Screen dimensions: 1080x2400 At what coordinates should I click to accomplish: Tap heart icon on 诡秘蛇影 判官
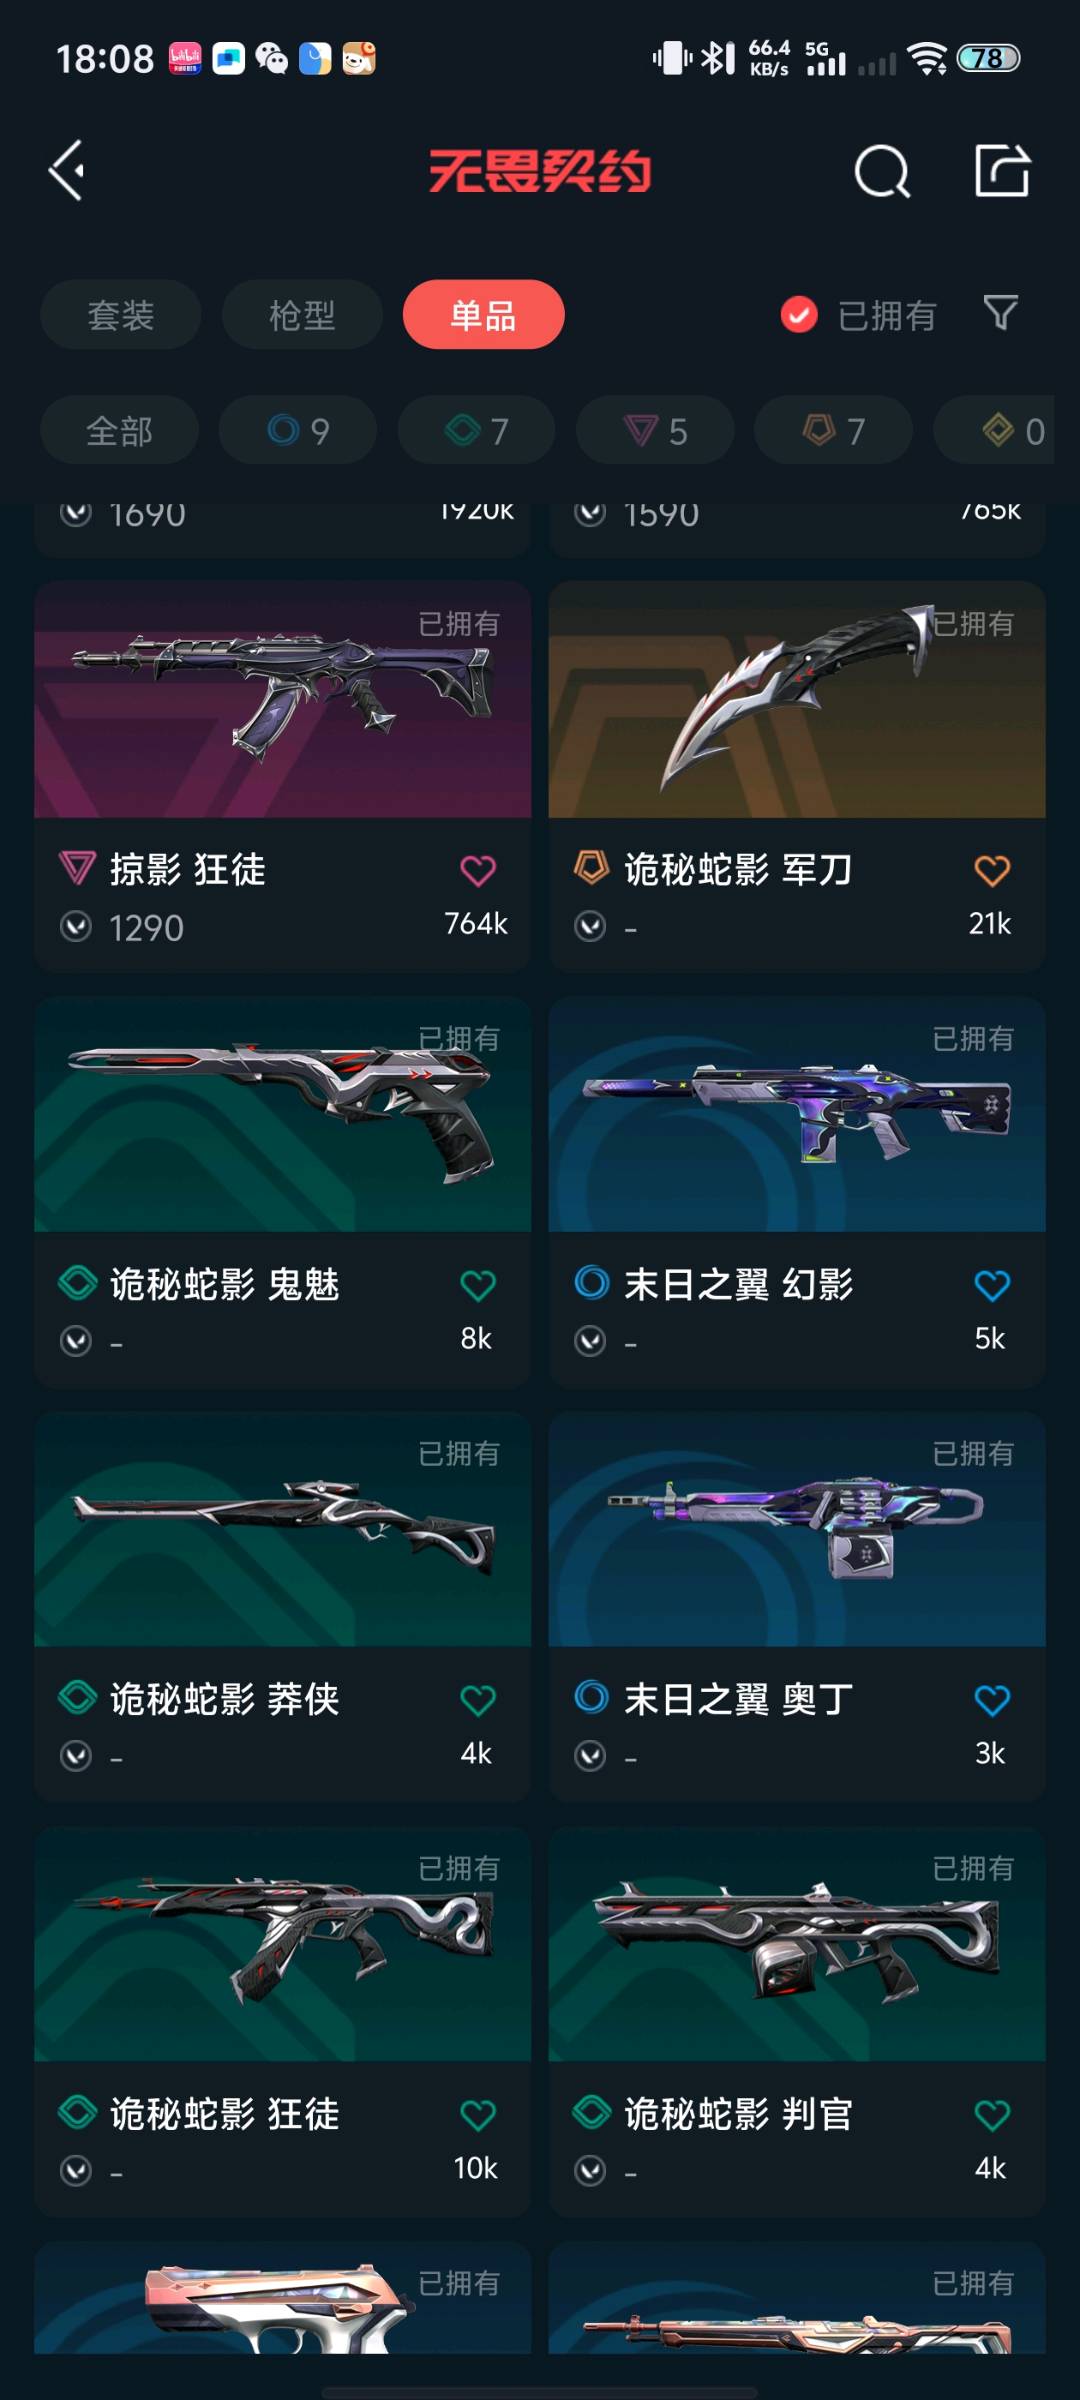[992, 2115]
